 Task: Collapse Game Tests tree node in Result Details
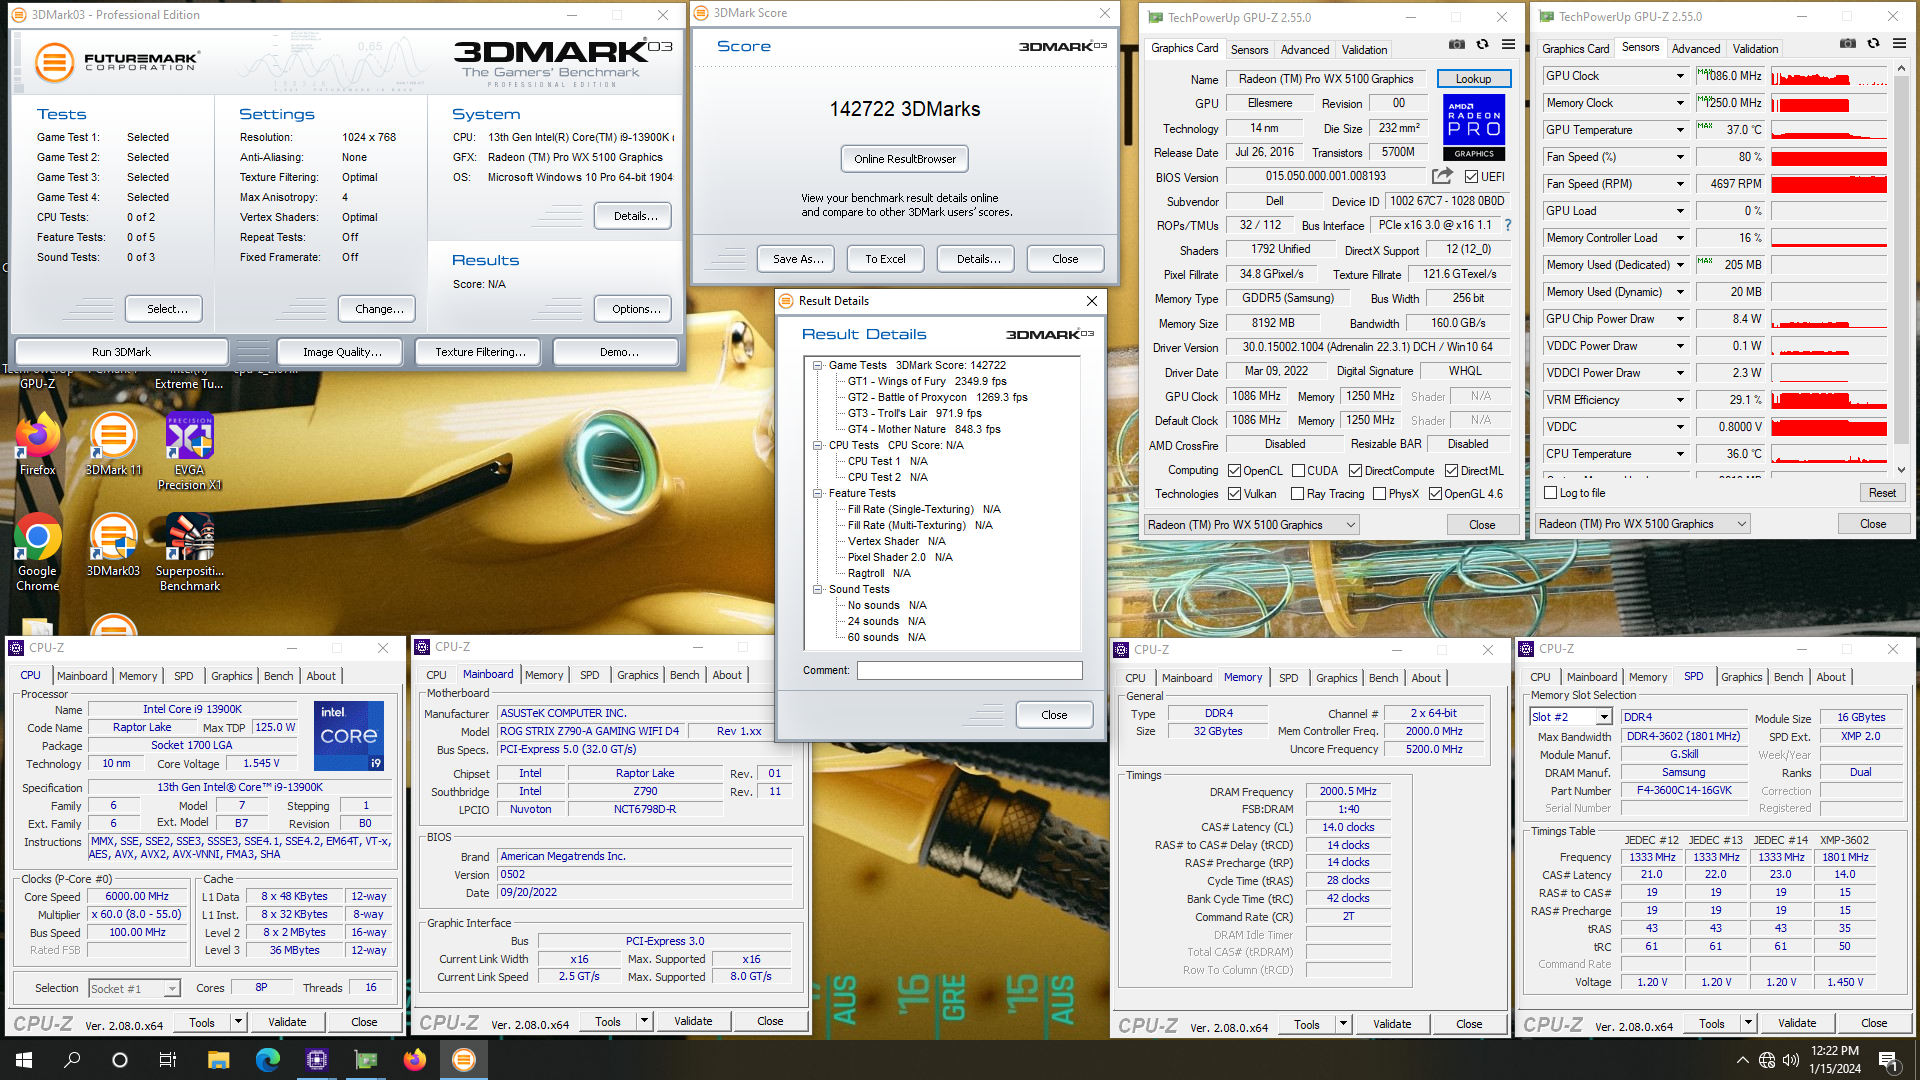[817, 365]
